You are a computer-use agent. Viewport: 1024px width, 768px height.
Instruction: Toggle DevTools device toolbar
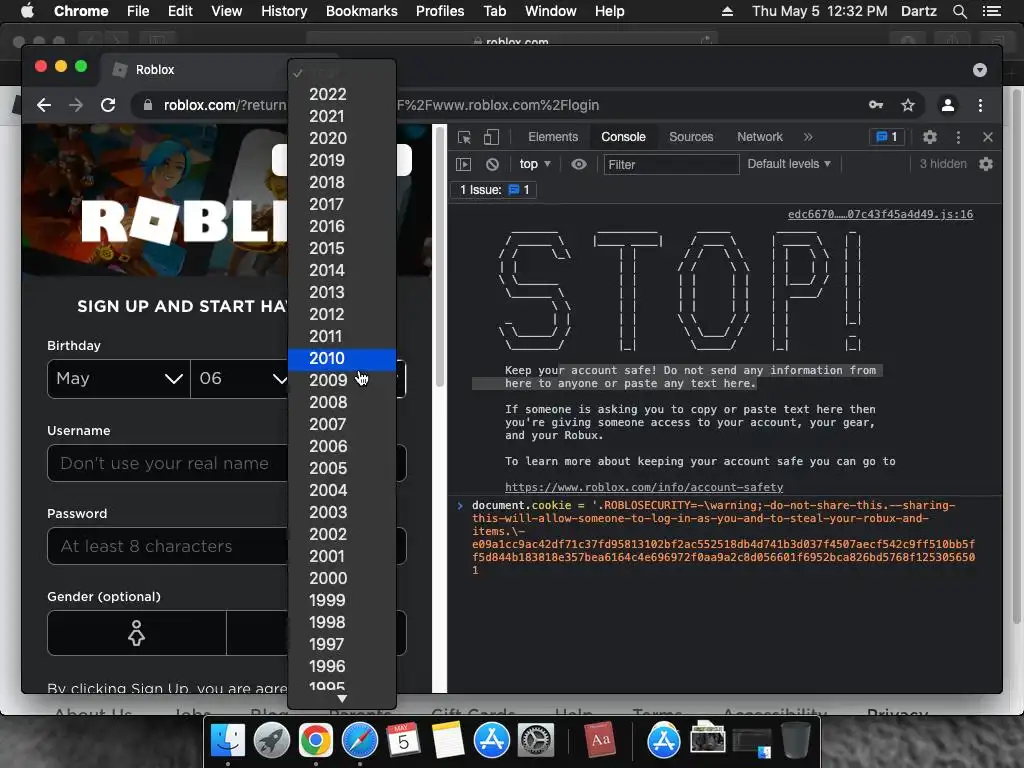click(x=491, y=137)
